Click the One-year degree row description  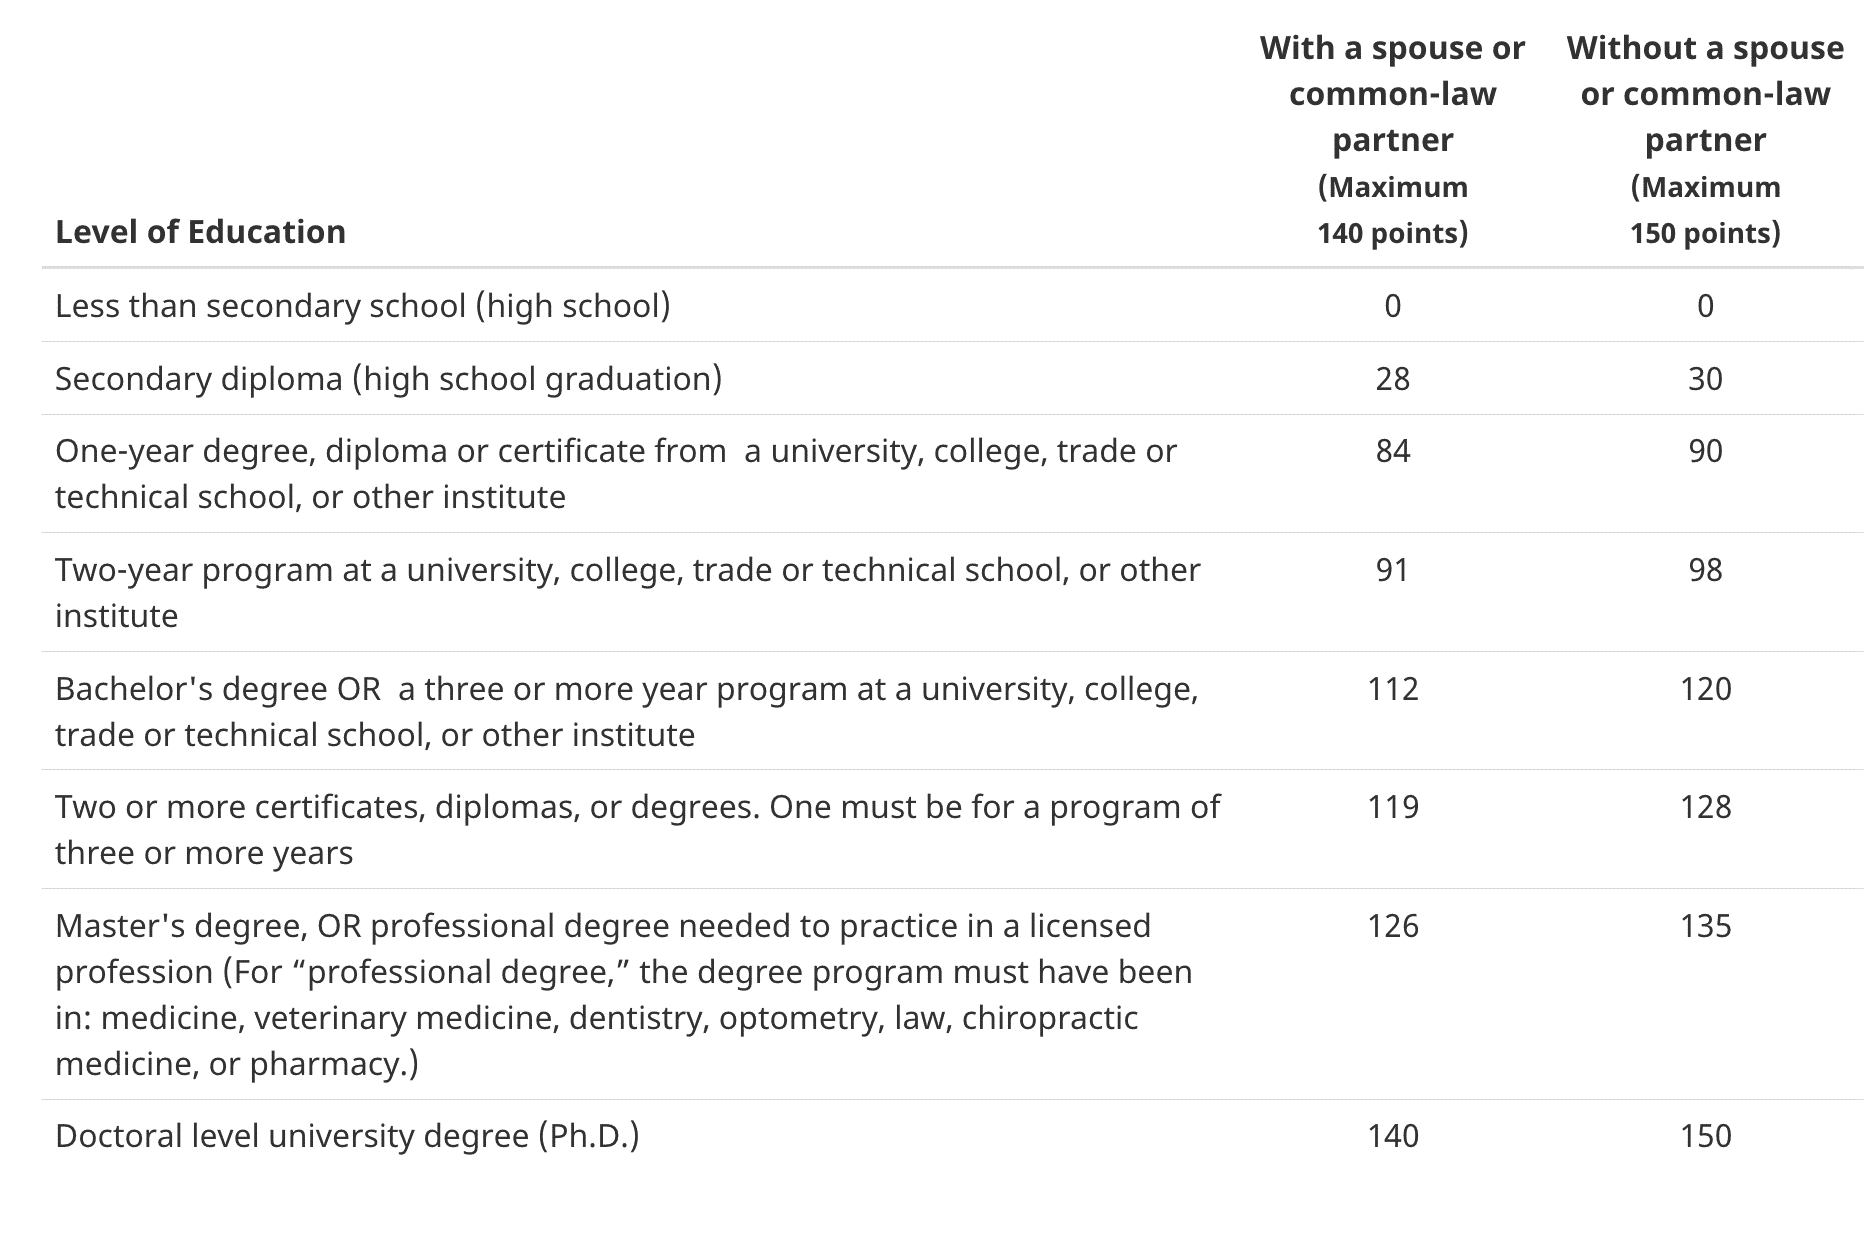coord(616,474)
